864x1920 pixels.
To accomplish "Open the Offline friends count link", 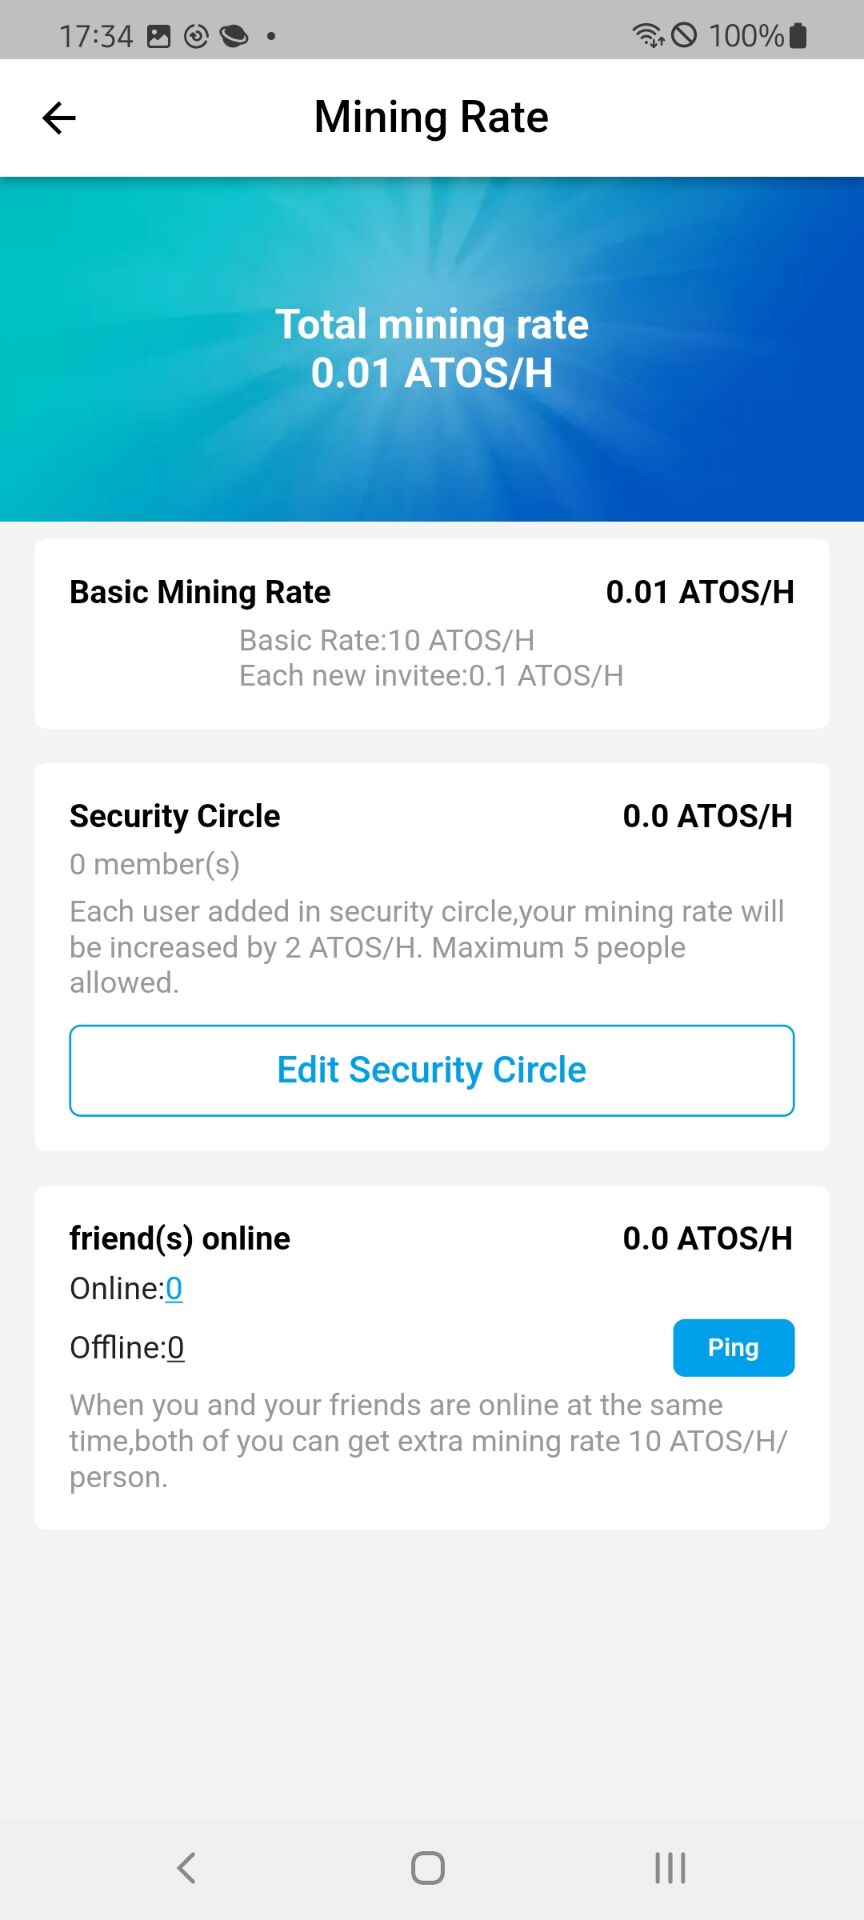I will [x=175, y=1348].
